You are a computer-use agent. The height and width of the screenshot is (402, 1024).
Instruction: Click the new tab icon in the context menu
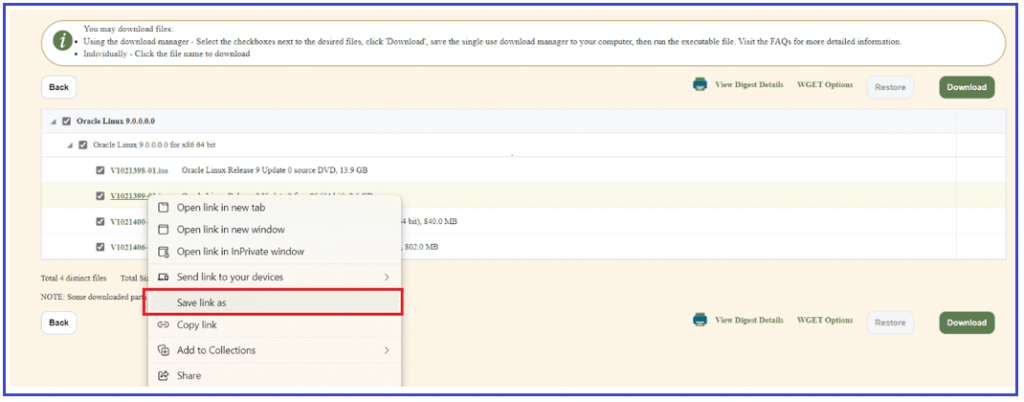click(163, 208)
